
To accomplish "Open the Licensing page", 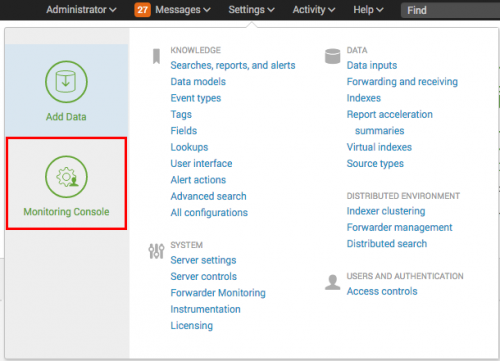I will [192, 326].
